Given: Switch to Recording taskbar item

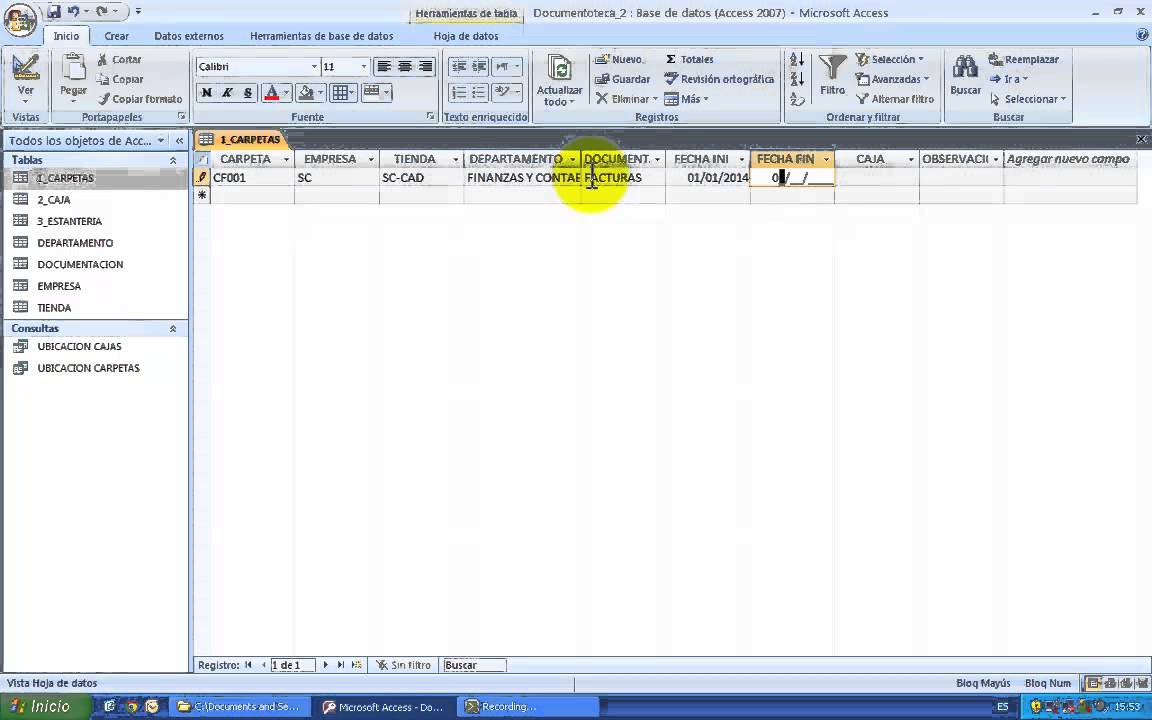Looking at the screenshot, I should tap(527, 707).
